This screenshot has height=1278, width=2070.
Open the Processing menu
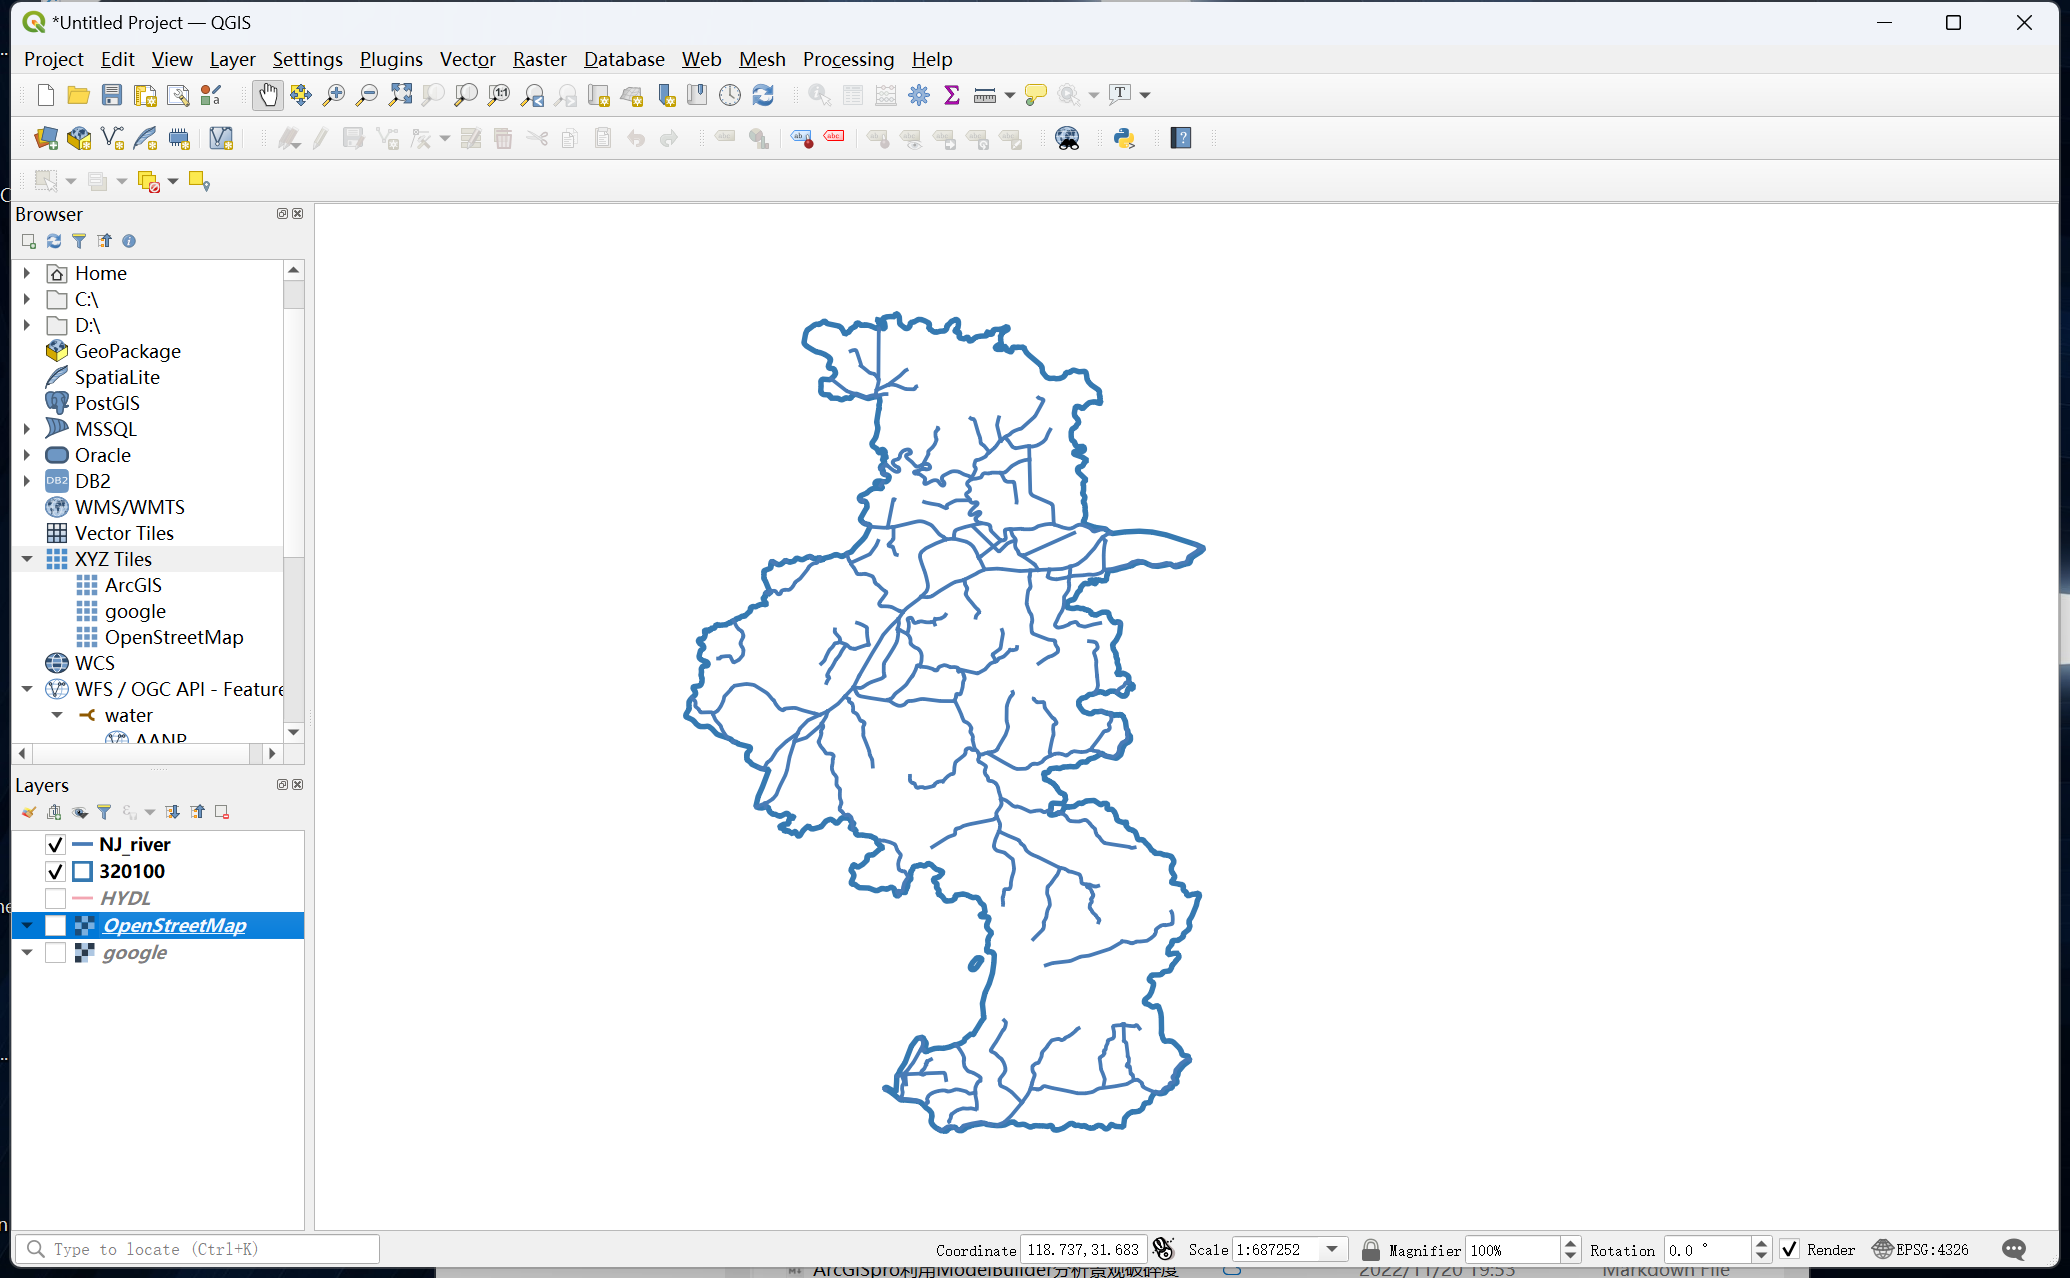[x=848, y=59]
